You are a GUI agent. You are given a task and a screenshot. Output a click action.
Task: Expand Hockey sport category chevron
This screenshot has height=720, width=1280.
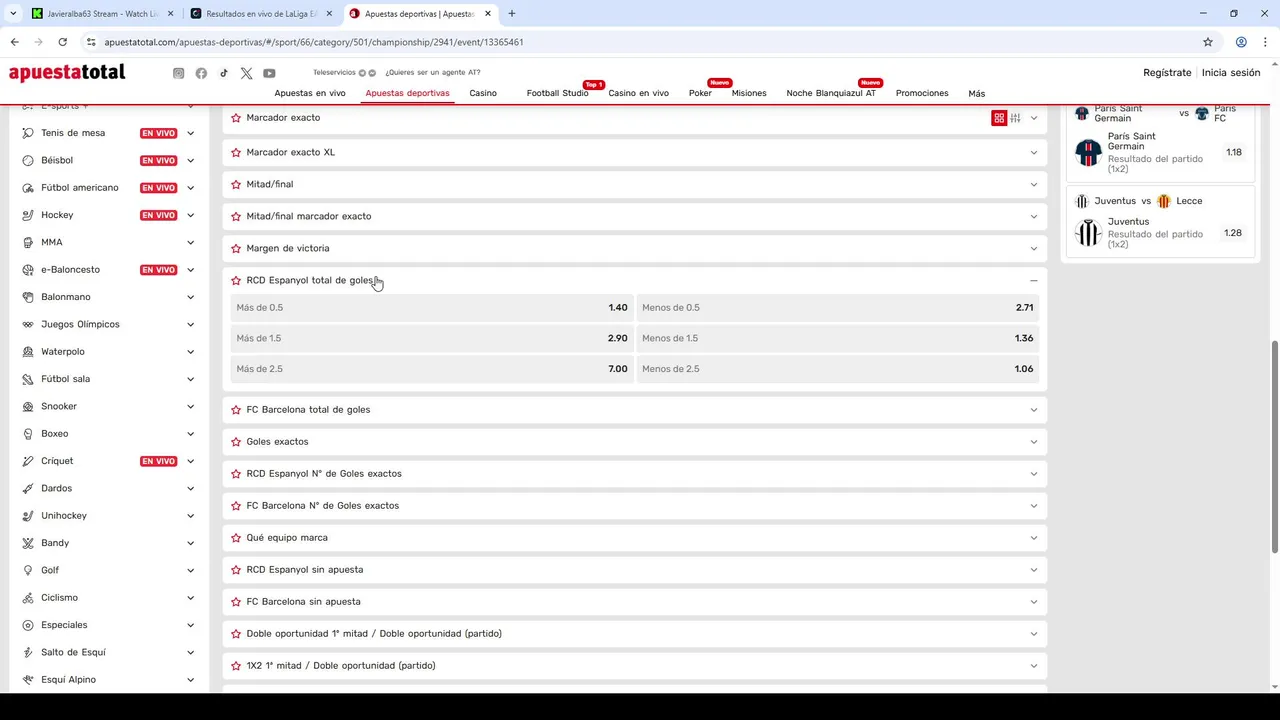pyautogui.click(x=190, y=215)
